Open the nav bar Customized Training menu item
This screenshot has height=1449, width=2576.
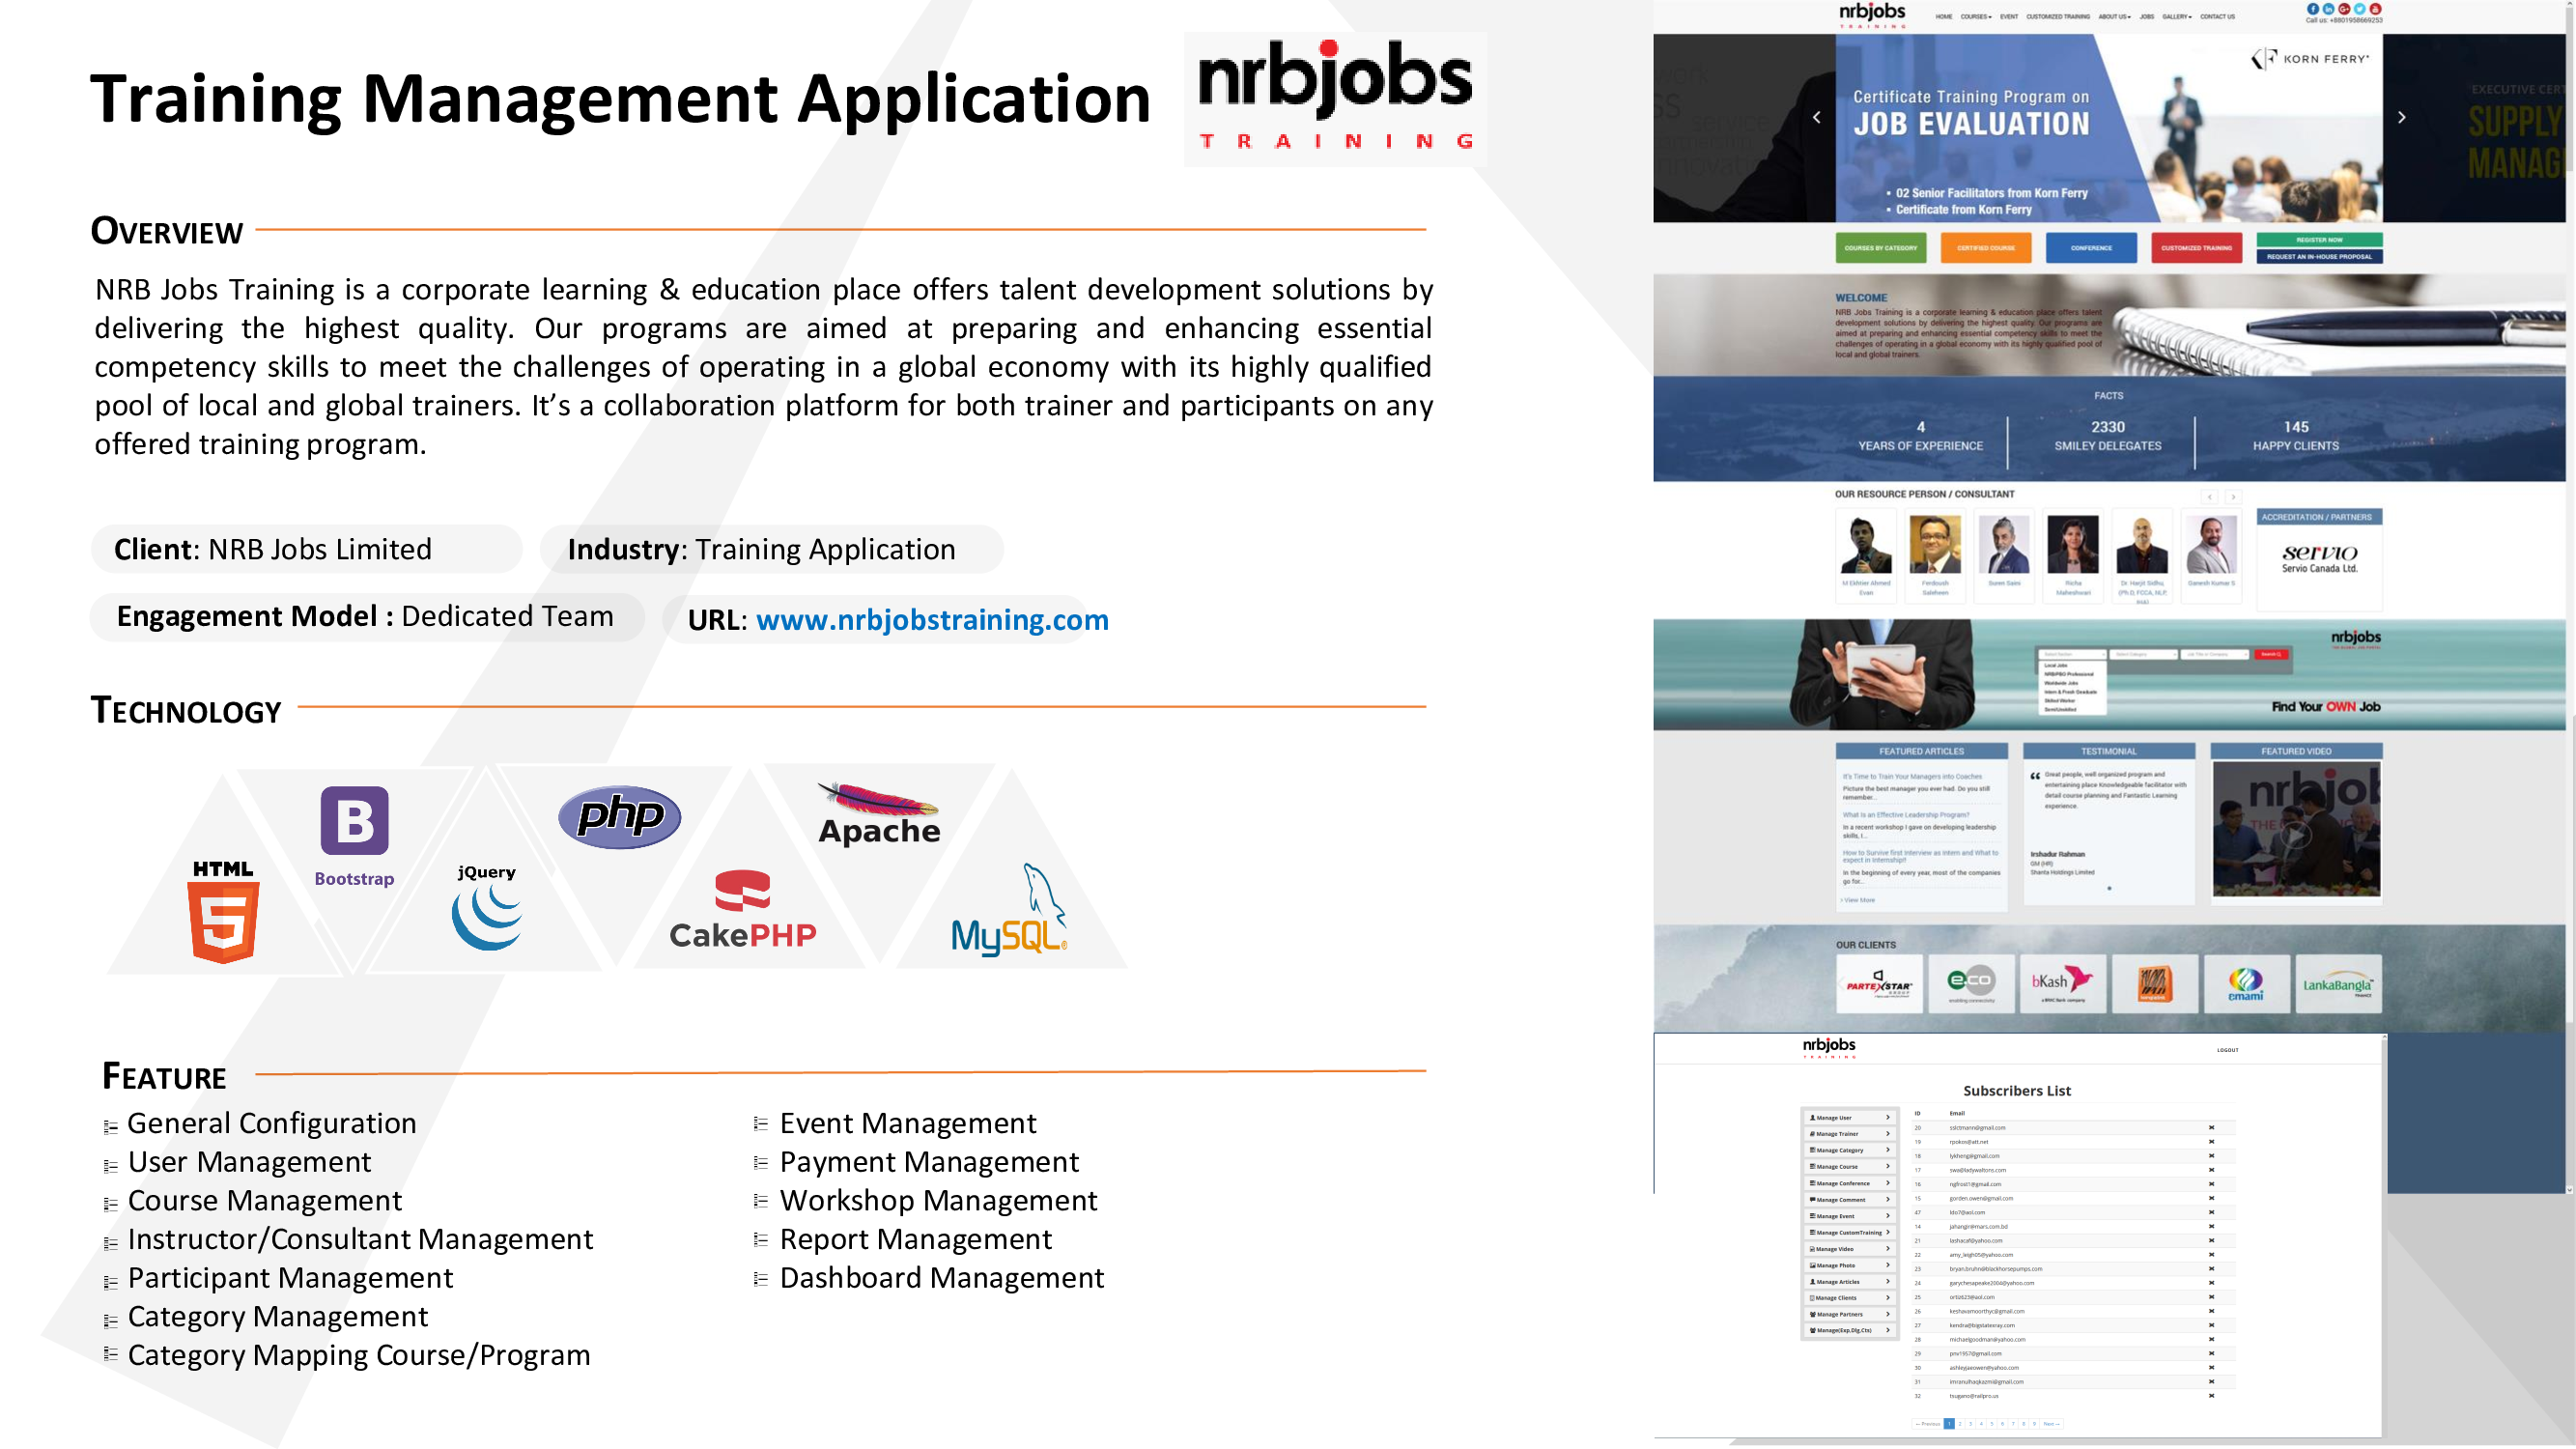click(2058, 17)
